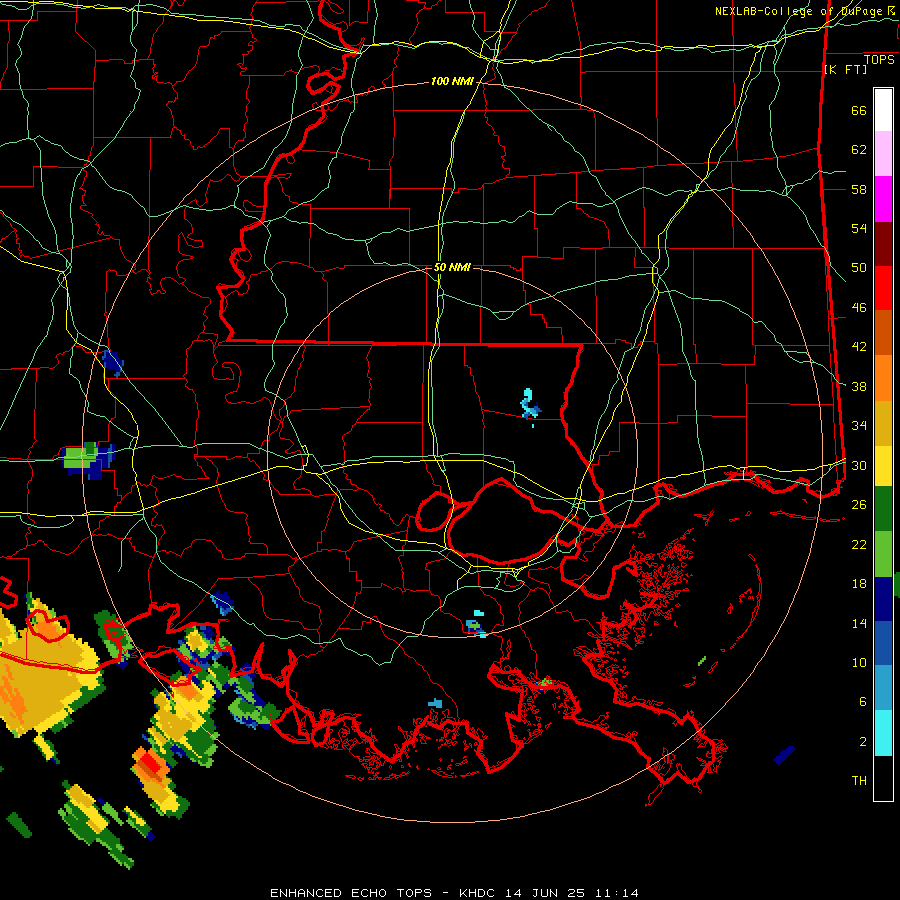This screenshot has width=900, height=900.
Task: Click the light green echo on the map's west edge
Action: (x=80, y=456)
